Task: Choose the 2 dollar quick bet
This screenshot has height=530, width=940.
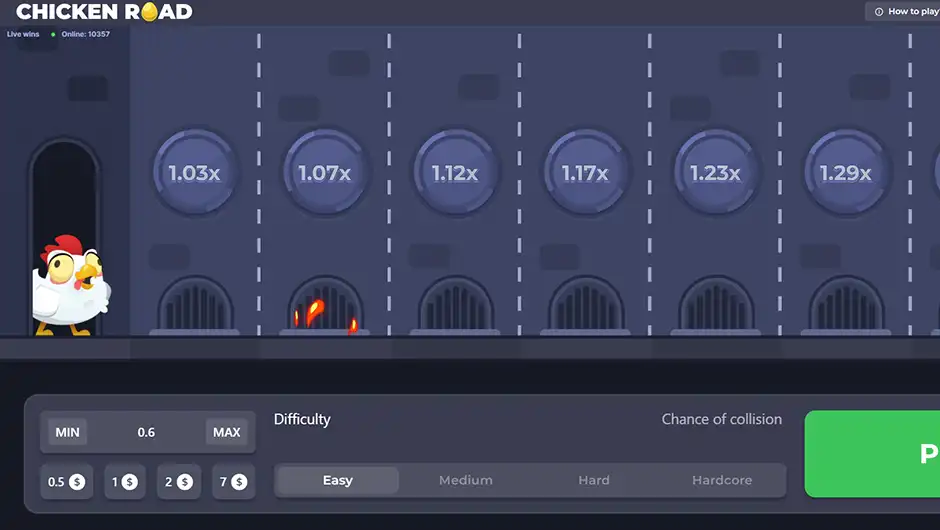Action: 179,481
